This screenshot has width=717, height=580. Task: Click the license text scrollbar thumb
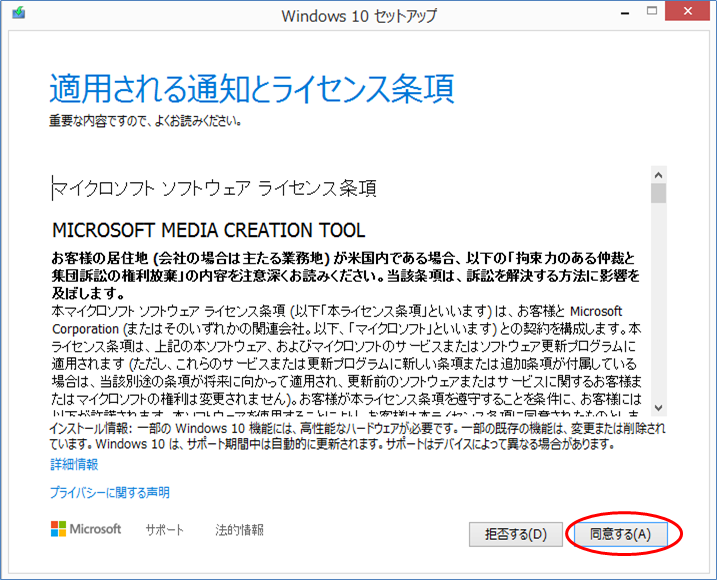pyautogui.click(x=658, y=193)
